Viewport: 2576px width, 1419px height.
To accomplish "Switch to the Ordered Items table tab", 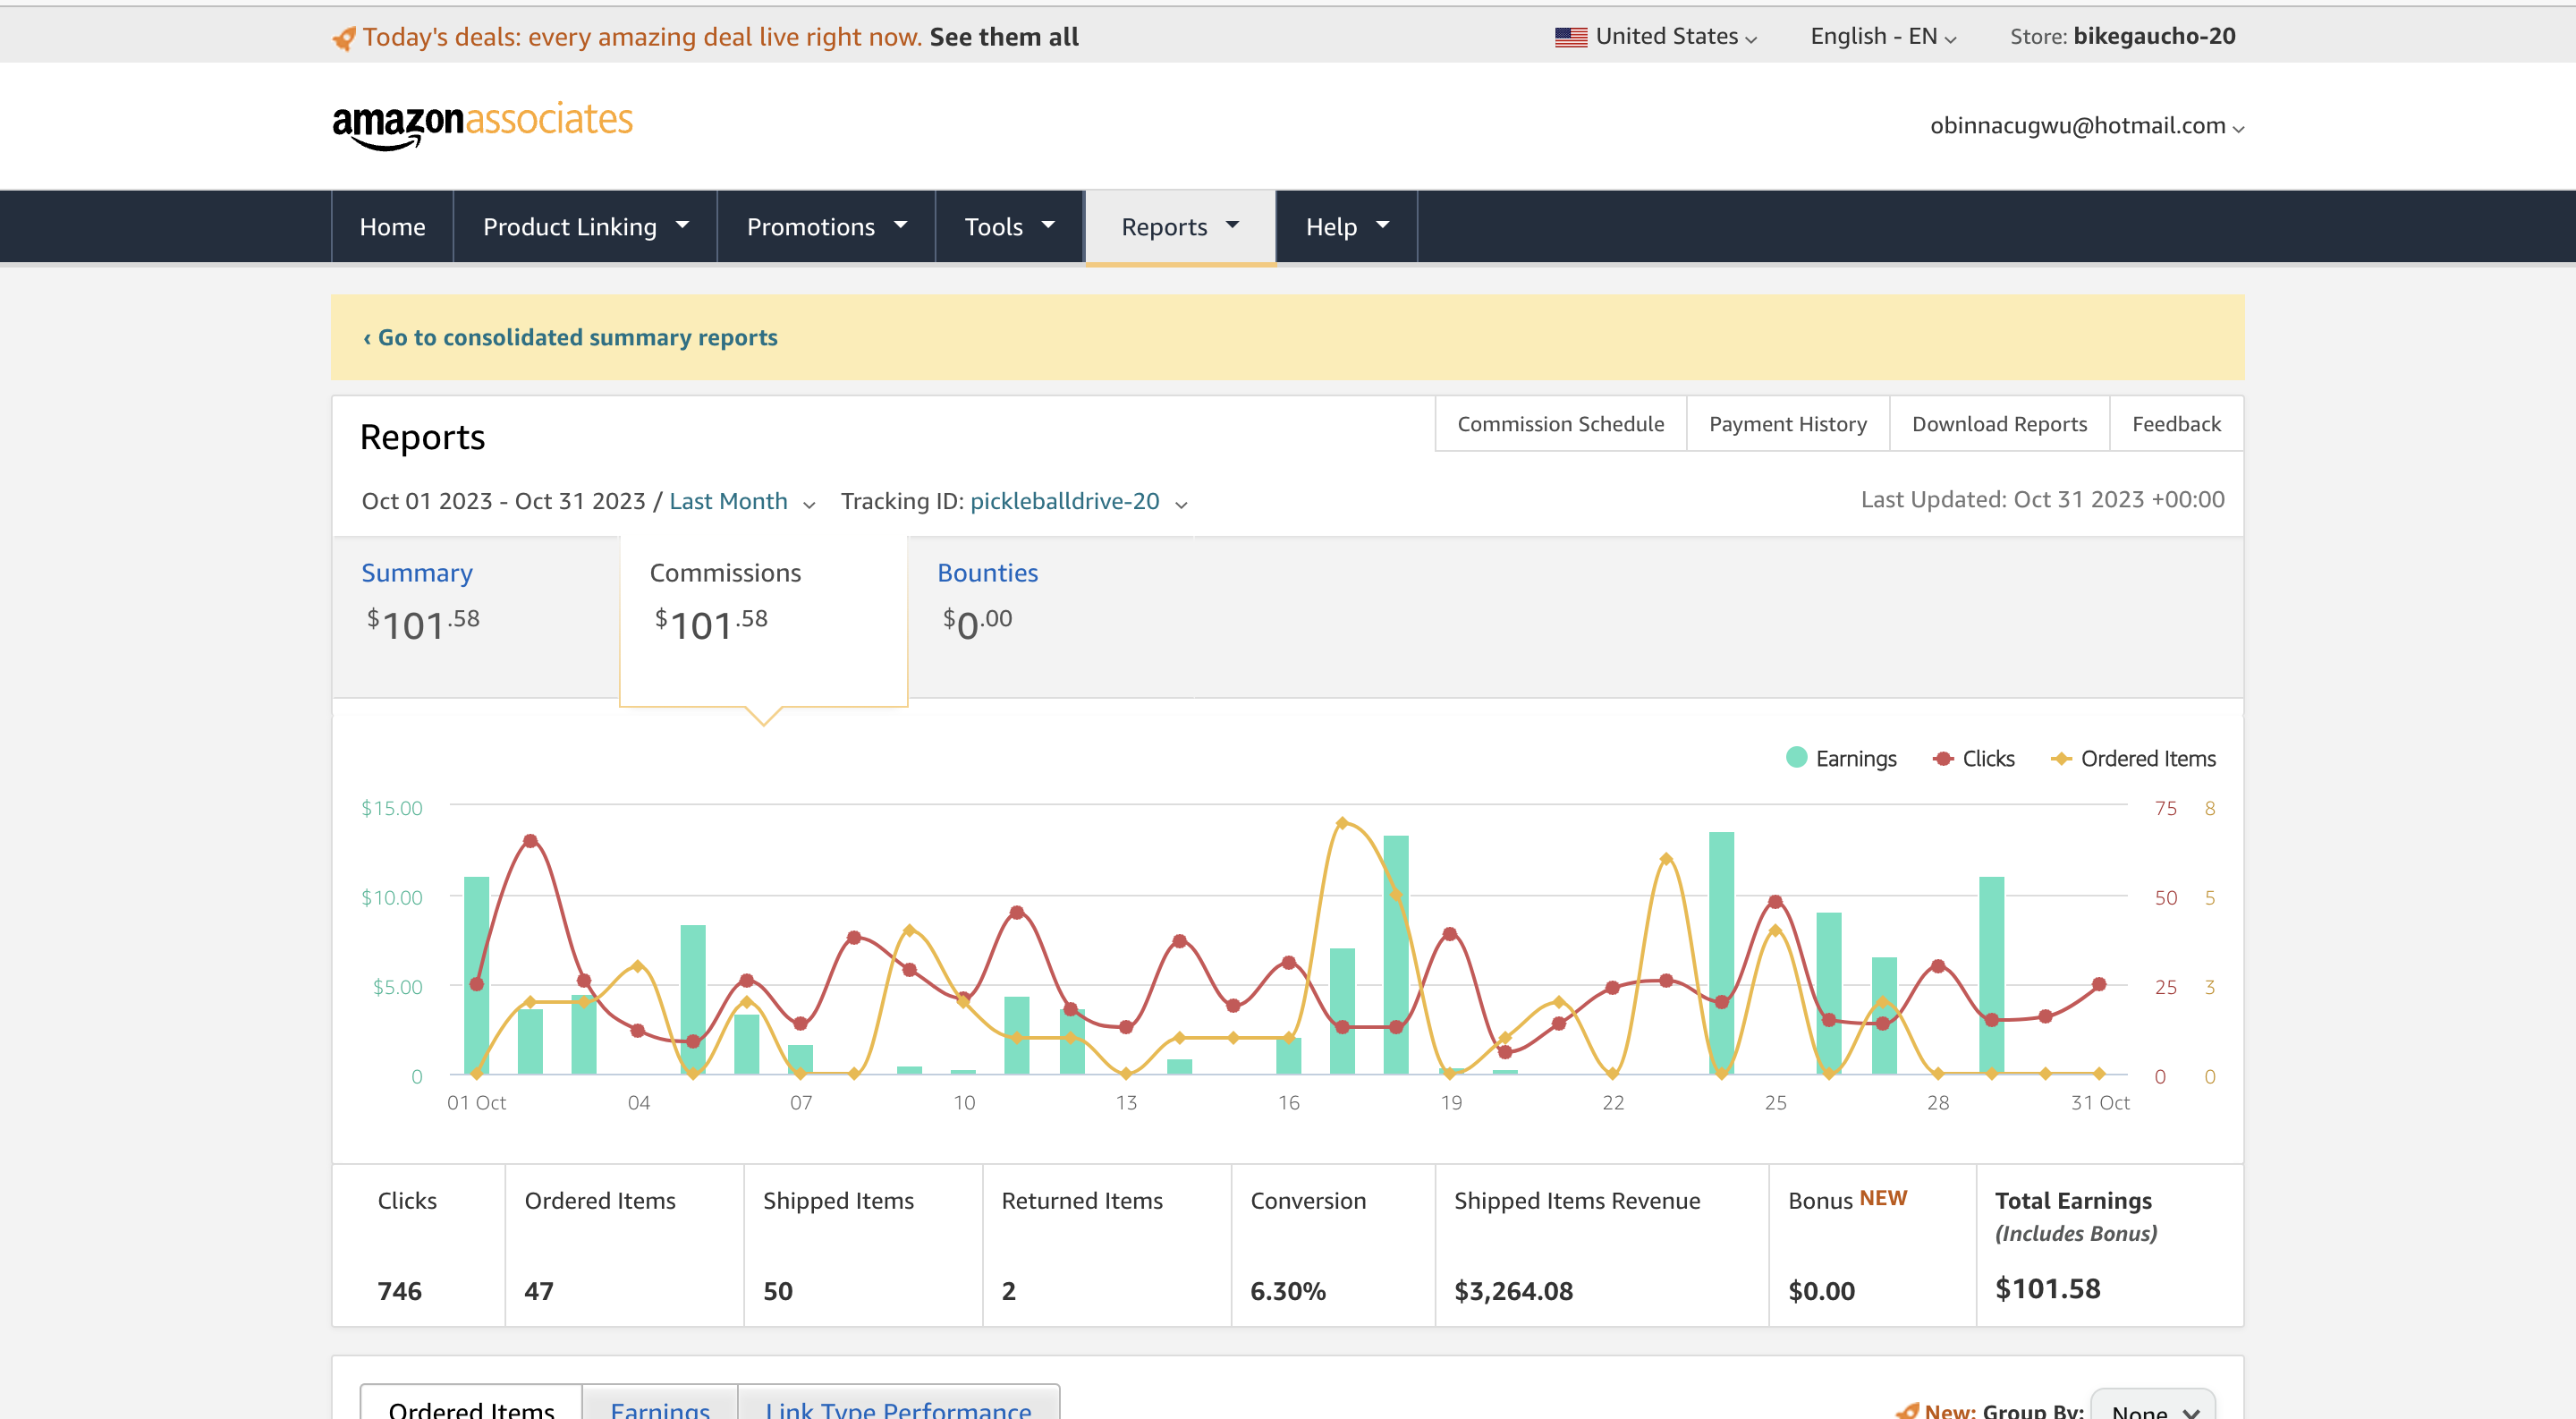I will point(471,1404).
